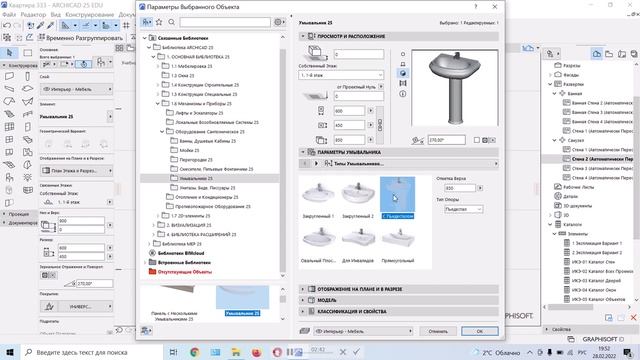Click the info icon beside the preview

tap(403, 94)
